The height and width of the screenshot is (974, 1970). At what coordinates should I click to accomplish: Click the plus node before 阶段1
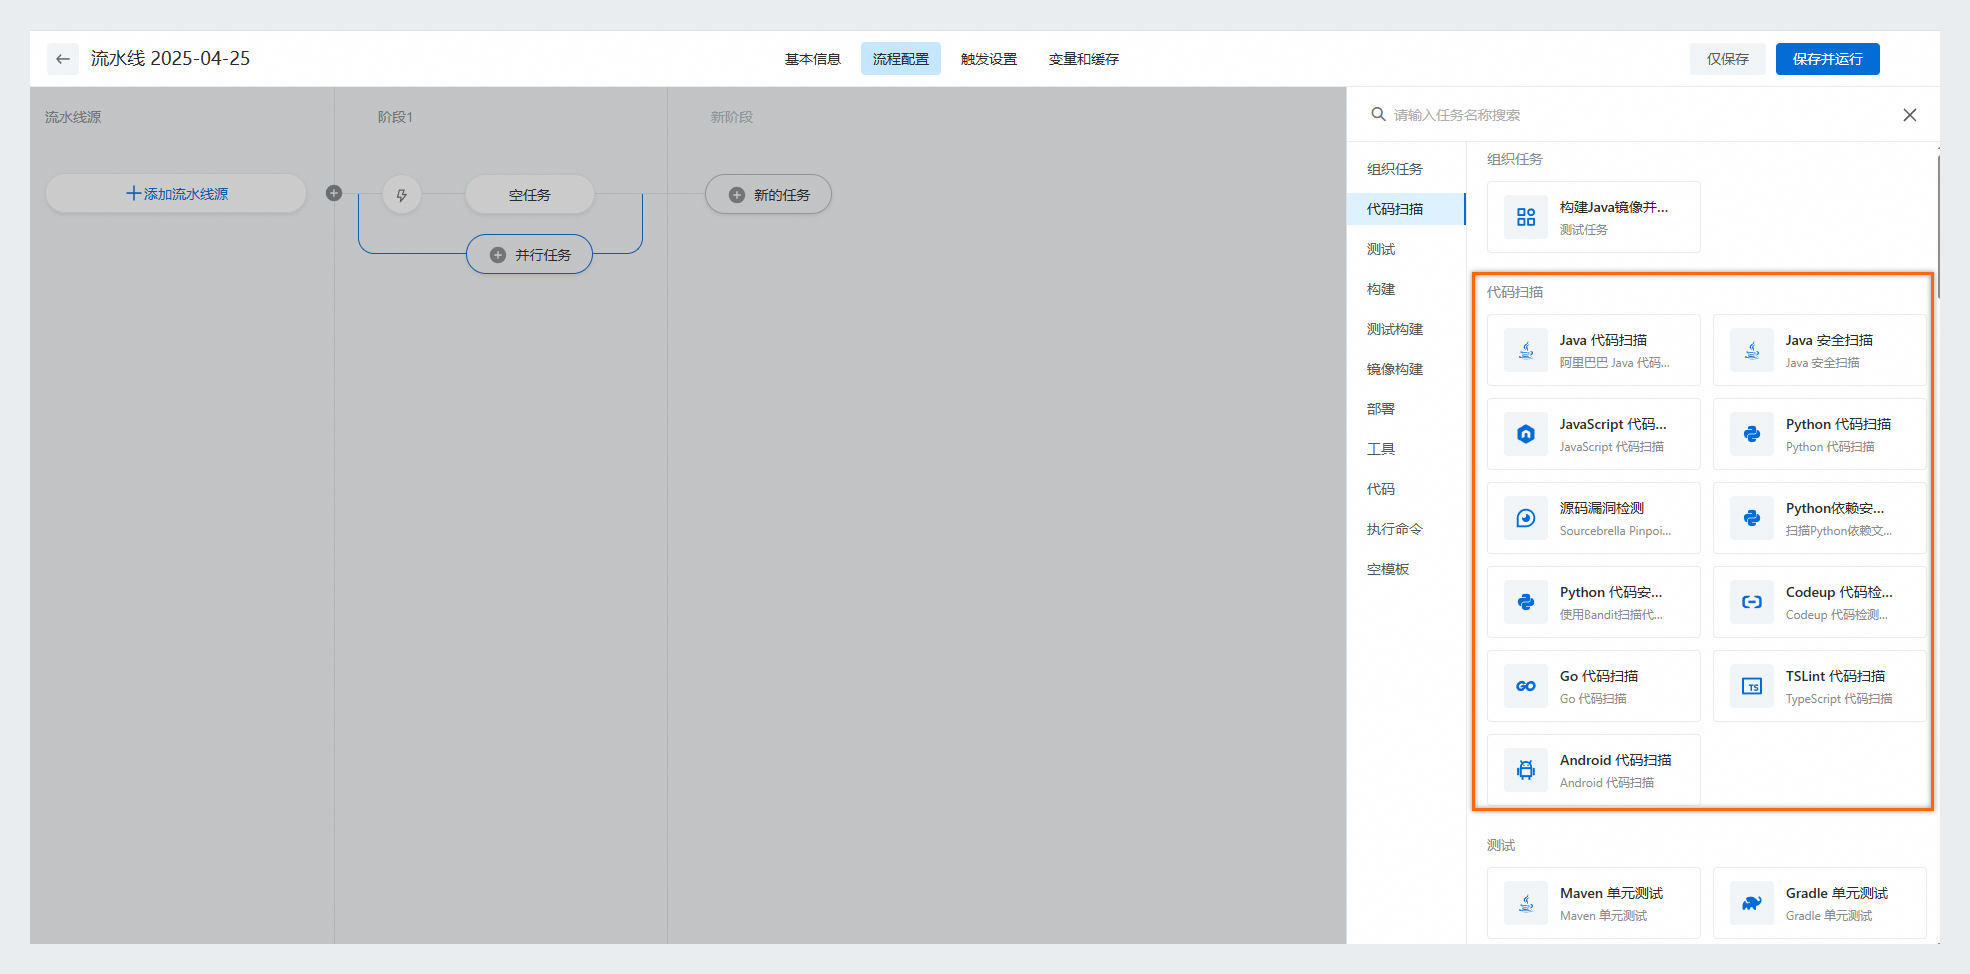pyautogui.click(x=334, y=193)
